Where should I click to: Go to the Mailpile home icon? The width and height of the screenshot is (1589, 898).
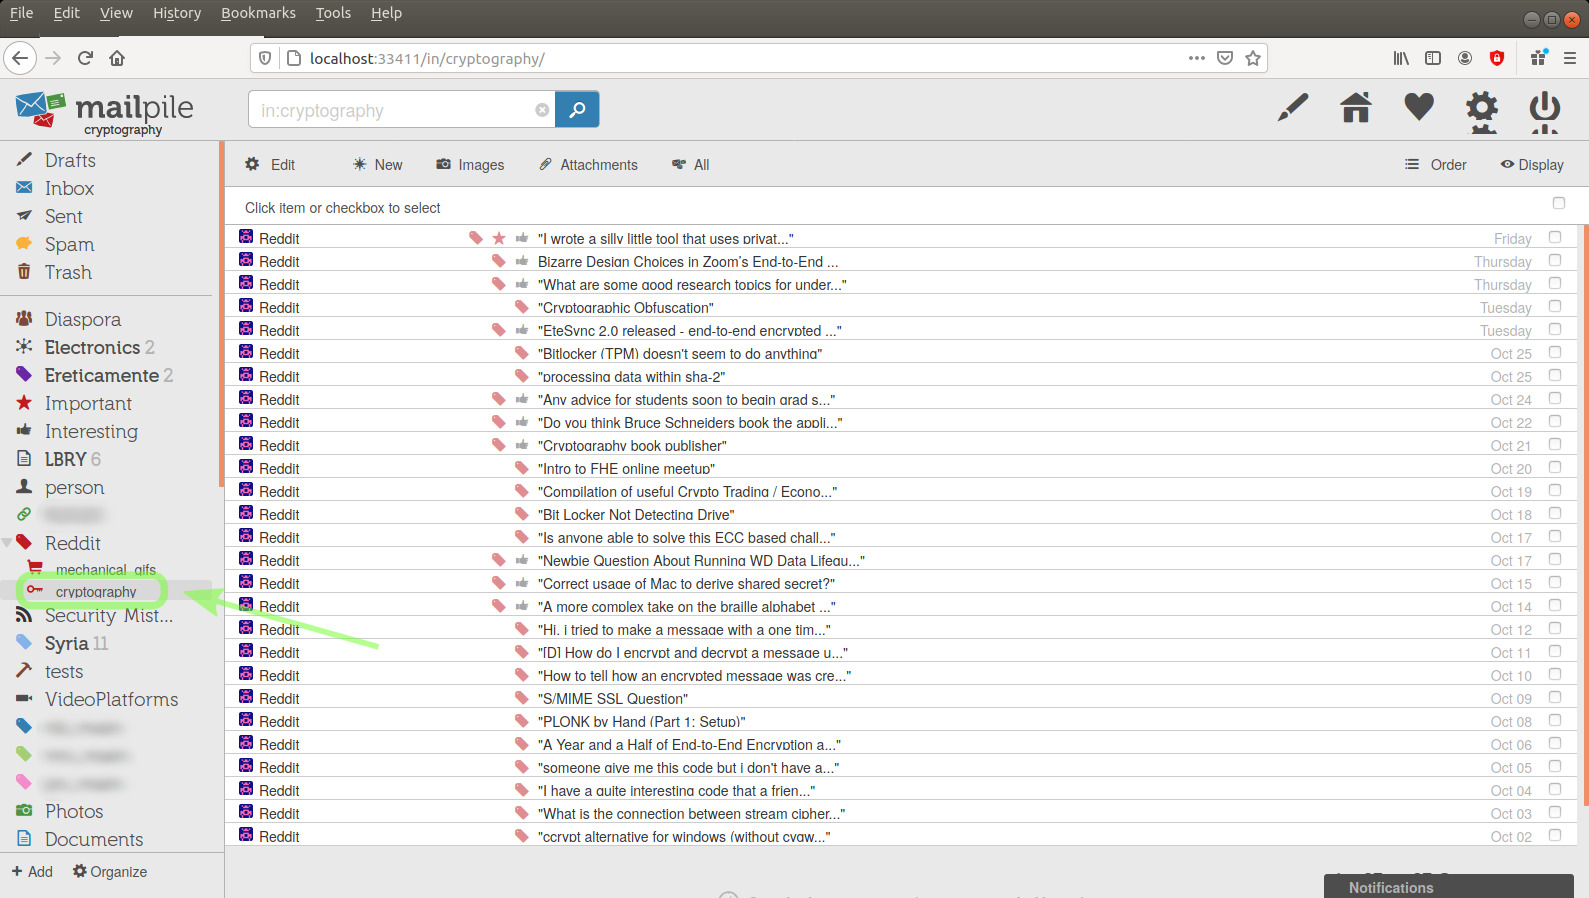[1356, 107]
